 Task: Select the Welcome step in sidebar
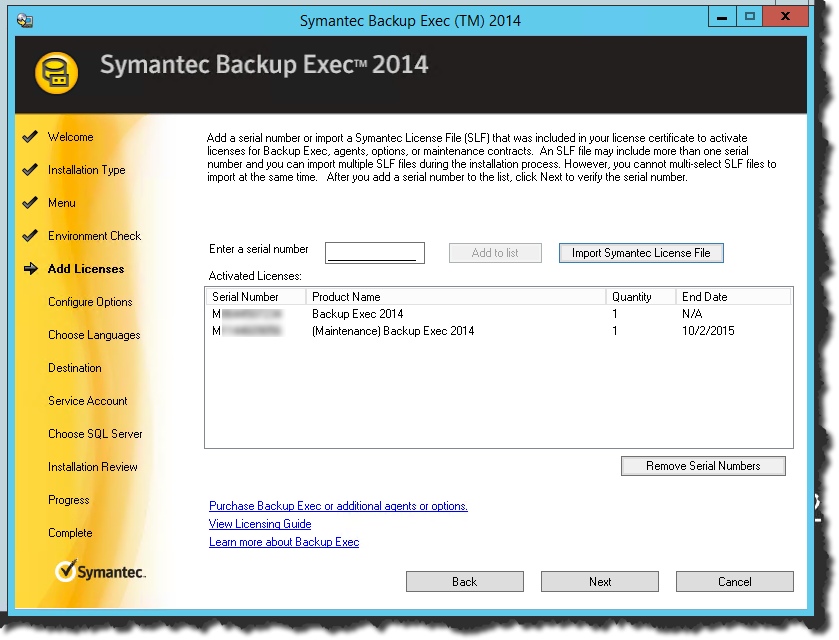tap(71, 136)
